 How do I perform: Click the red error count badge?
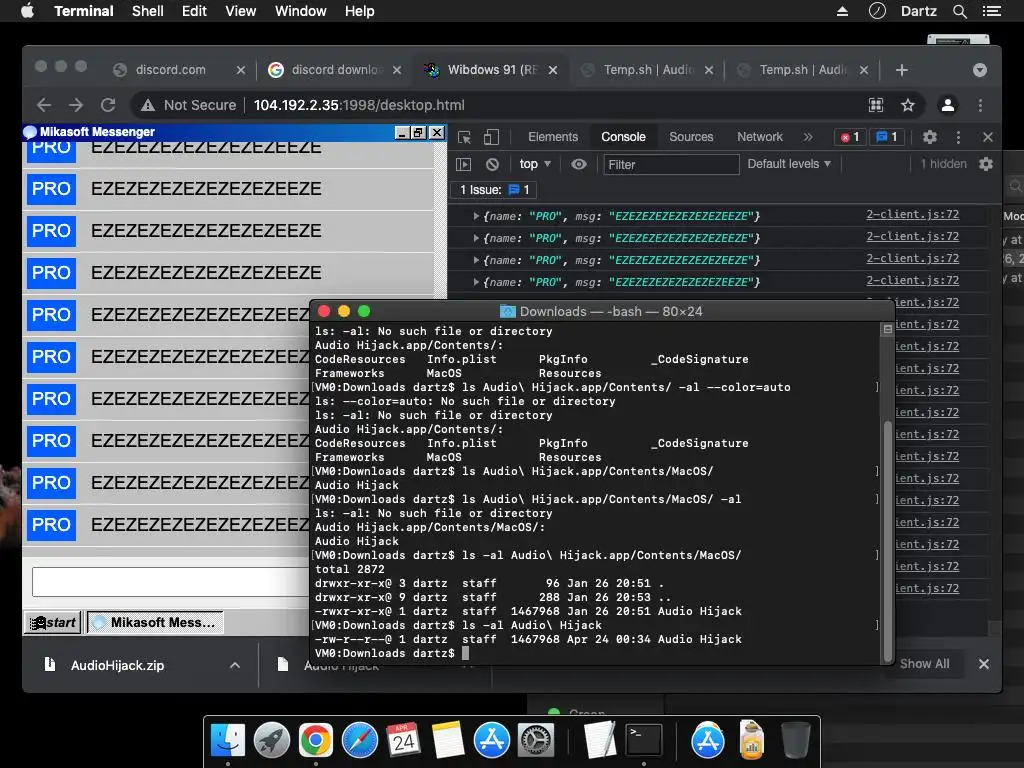(x=850, y=137)
